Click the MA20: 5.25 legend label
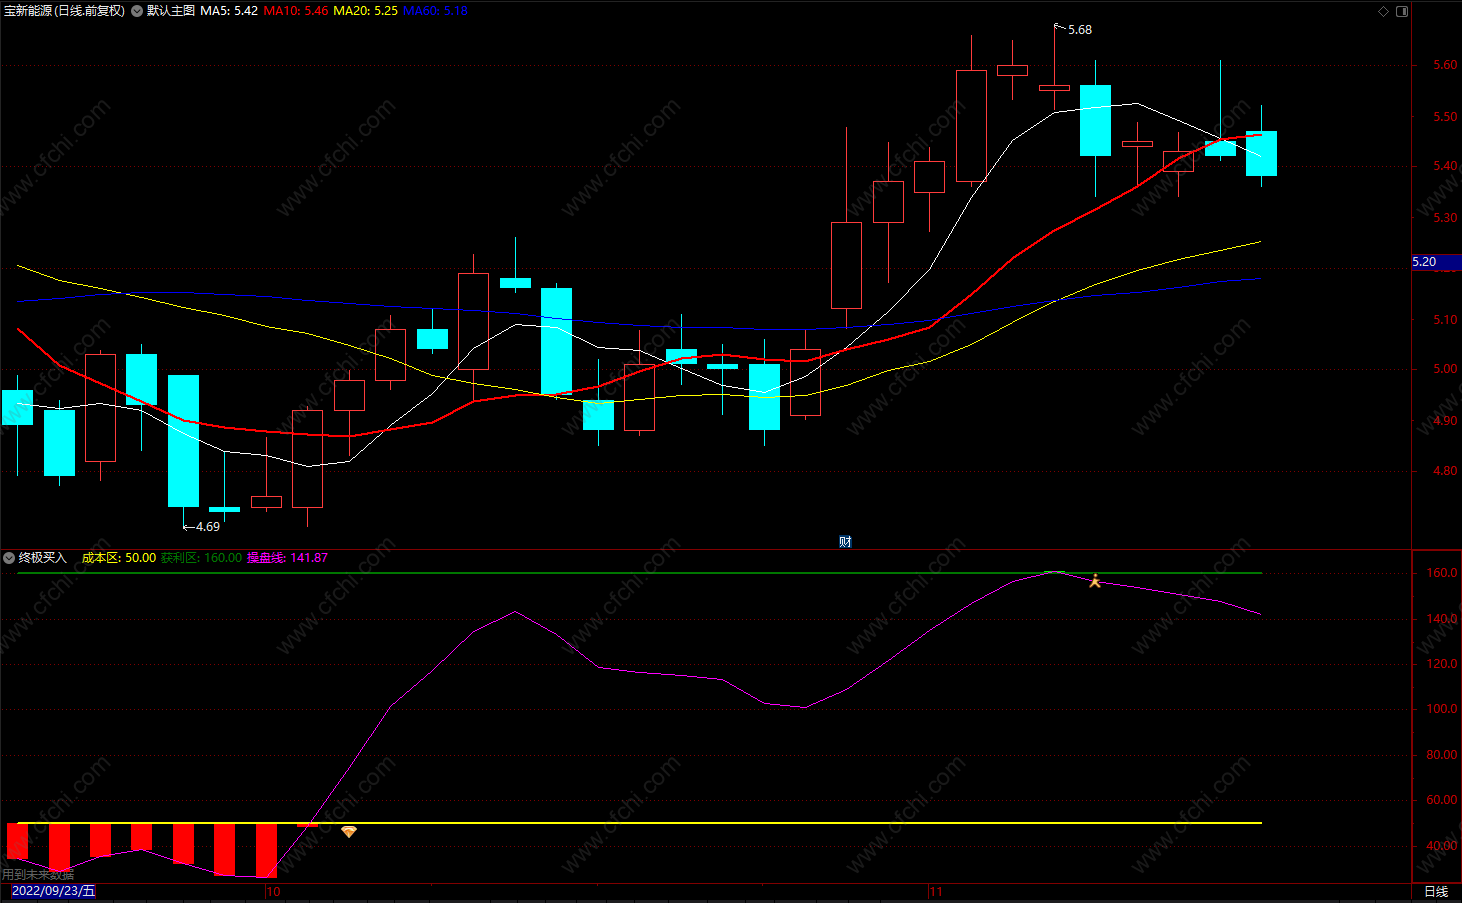 tap(365, 11)
